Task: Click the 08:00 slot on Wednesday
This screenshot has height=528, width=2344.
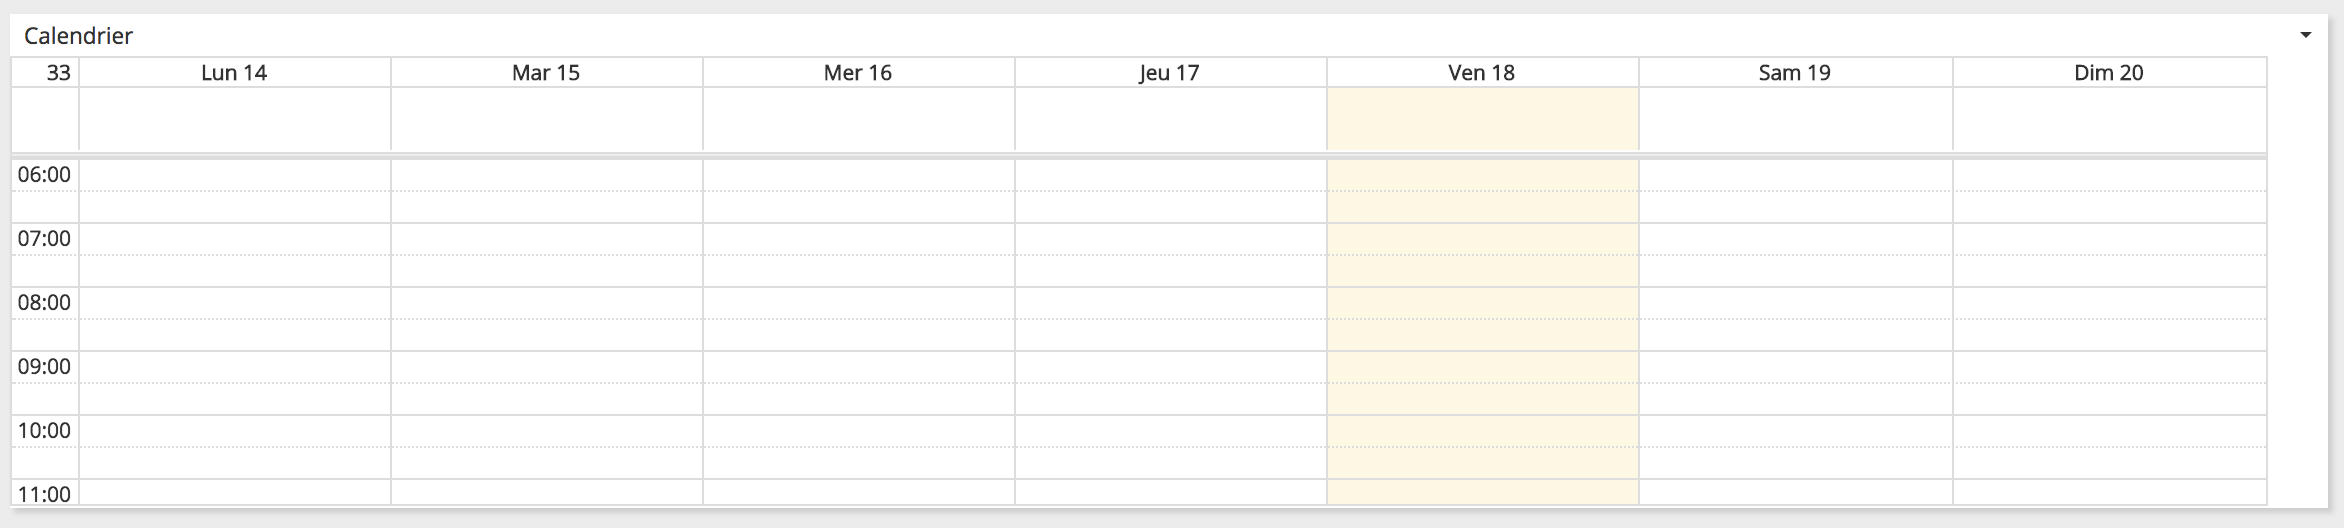Action: pyautogui.click(x=858, y=304)
